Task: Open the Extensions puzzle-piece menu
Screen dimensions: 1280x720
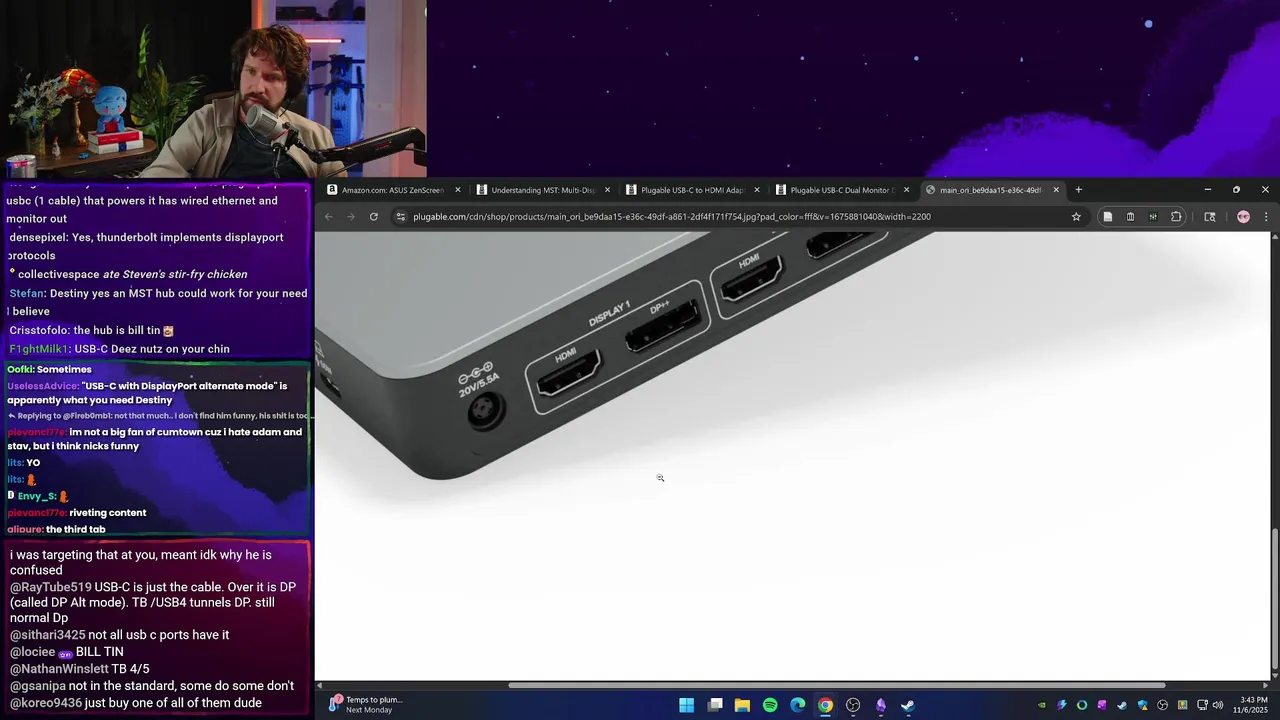Action: [1176, 216]
